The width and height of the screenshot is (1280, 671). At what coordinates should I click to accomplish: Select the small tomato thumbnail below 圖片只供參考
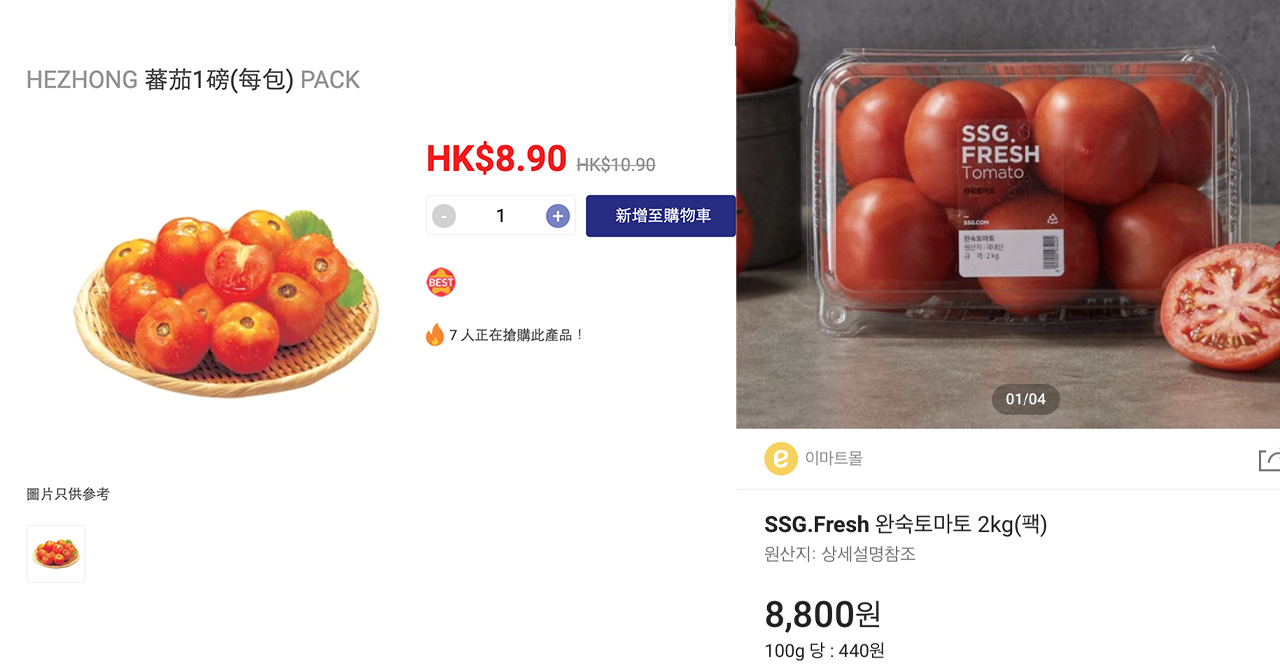pos(55,553)
